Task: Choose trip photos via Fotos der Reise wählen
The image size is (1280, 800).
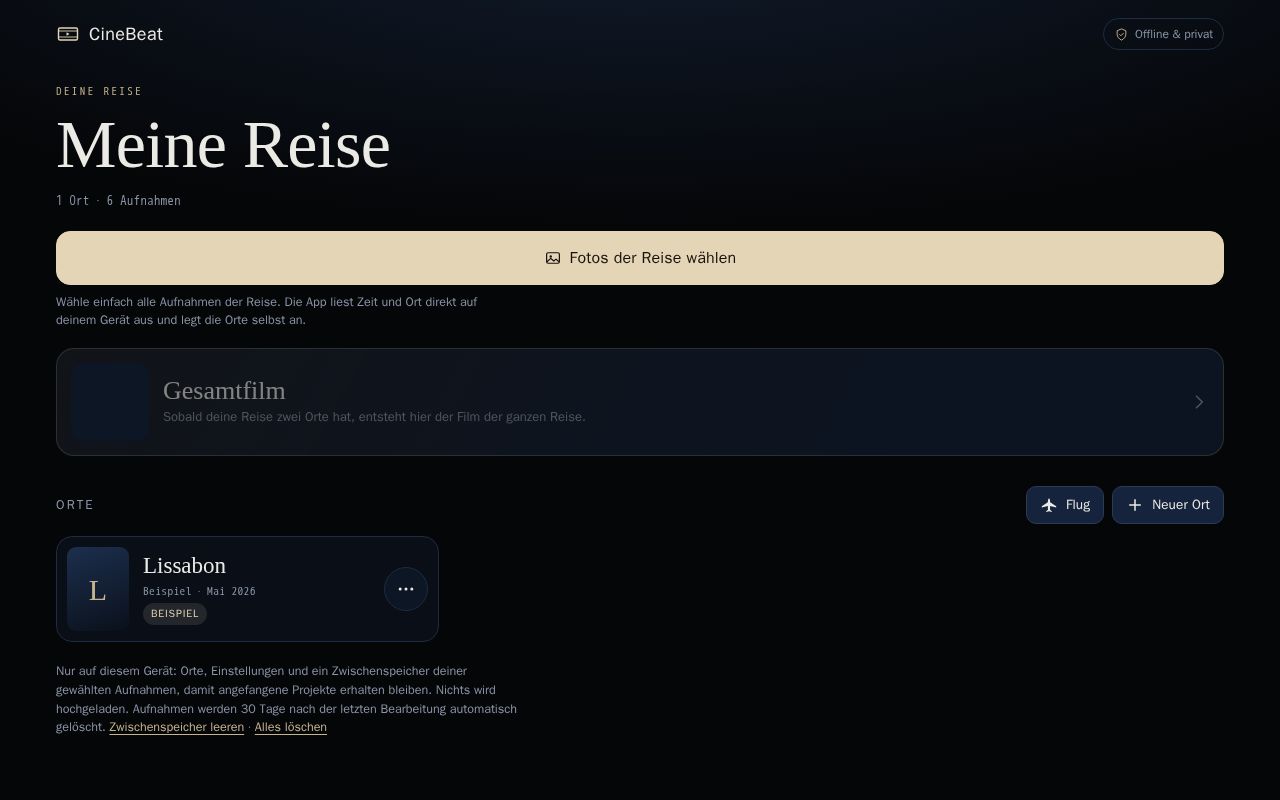Action: pos(640,258)
